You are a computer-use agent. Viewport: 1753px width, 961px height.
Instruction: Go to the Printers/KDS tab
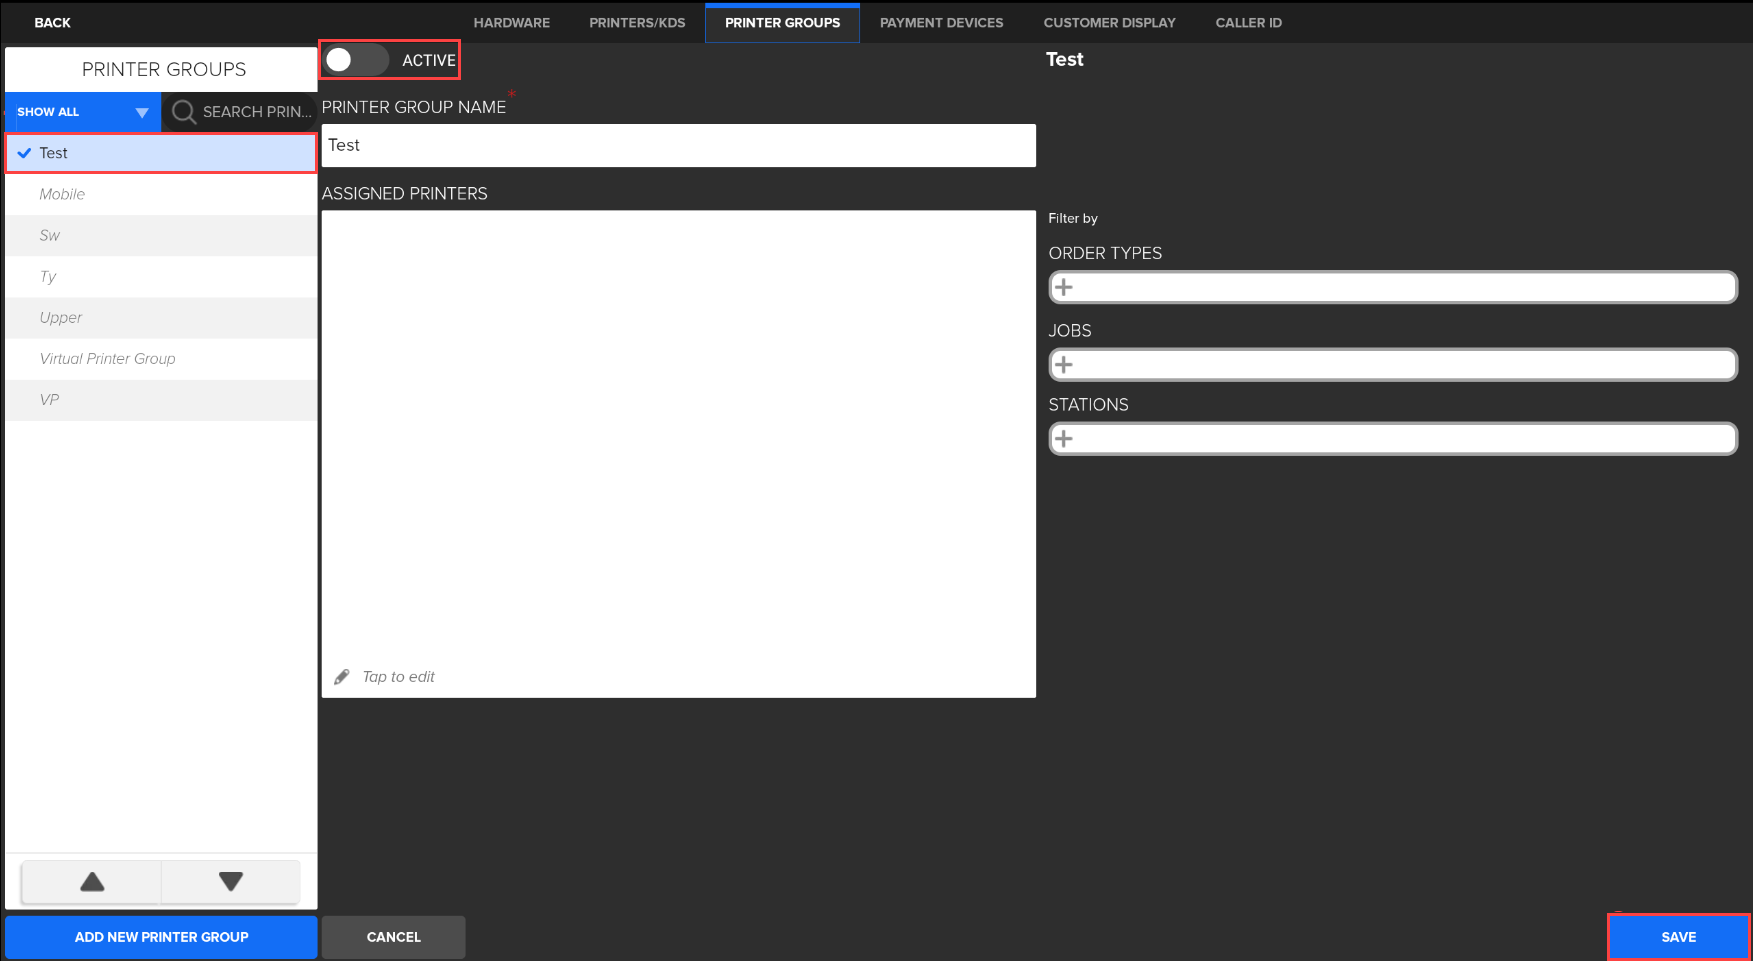coord(637,23)
